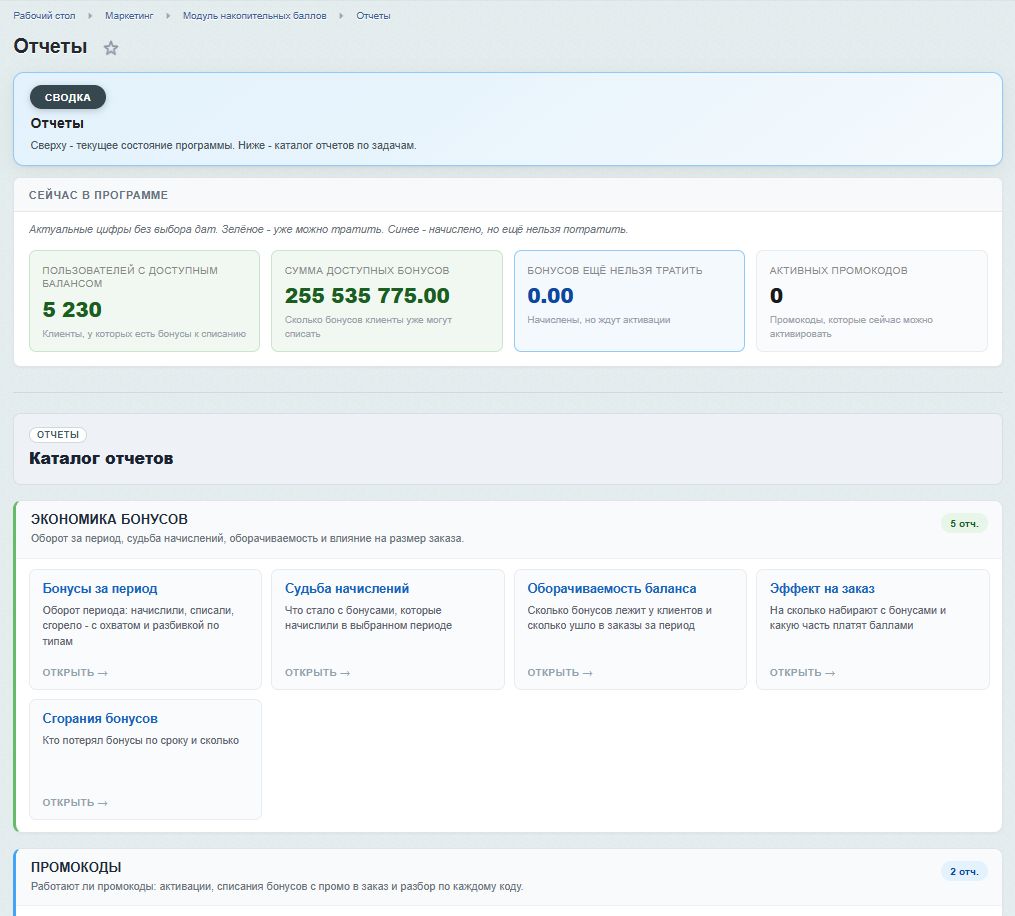Select the 0.00 value for locked bonuses
The image size is (1015, 916).
pyautogui.click(x=550, y=295)
